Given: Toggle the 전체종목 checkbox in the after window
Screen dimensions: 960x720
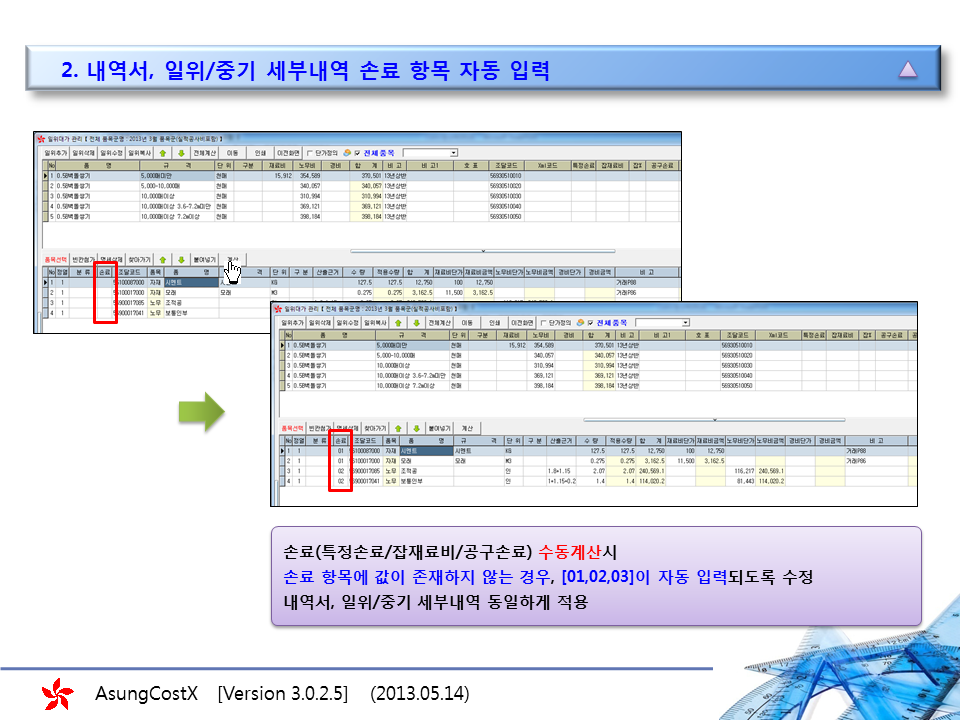Looking at the screenshot, I should (x=589, y=323).
